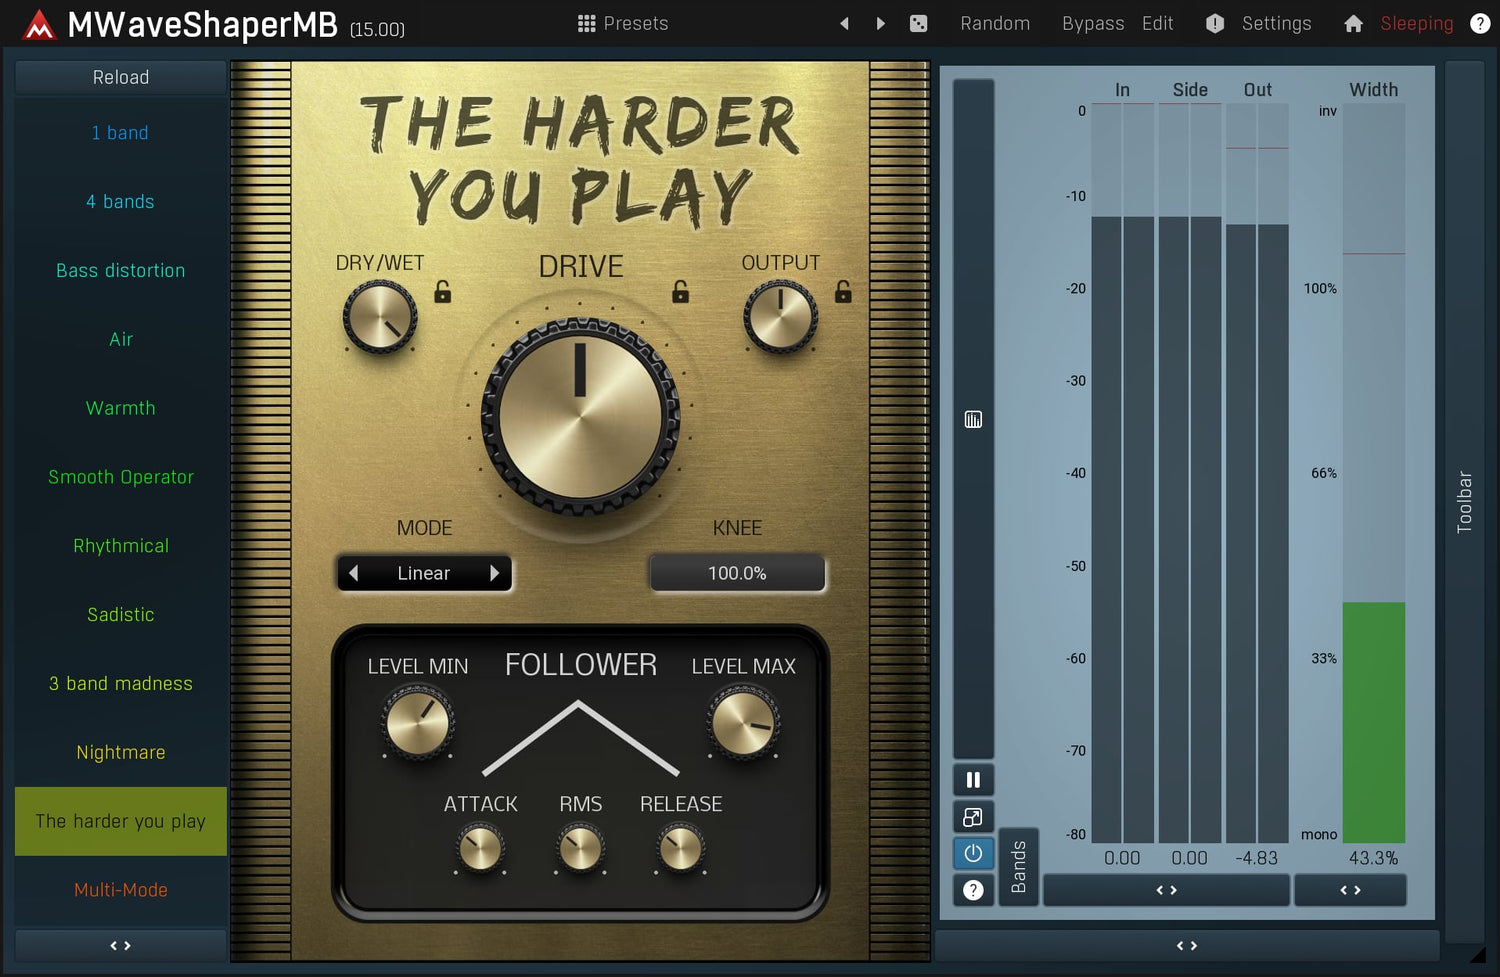The width and height of the screenshot is (1500, 977).
Task: Toggle the Drive lock icon
Action: point(680,292)
